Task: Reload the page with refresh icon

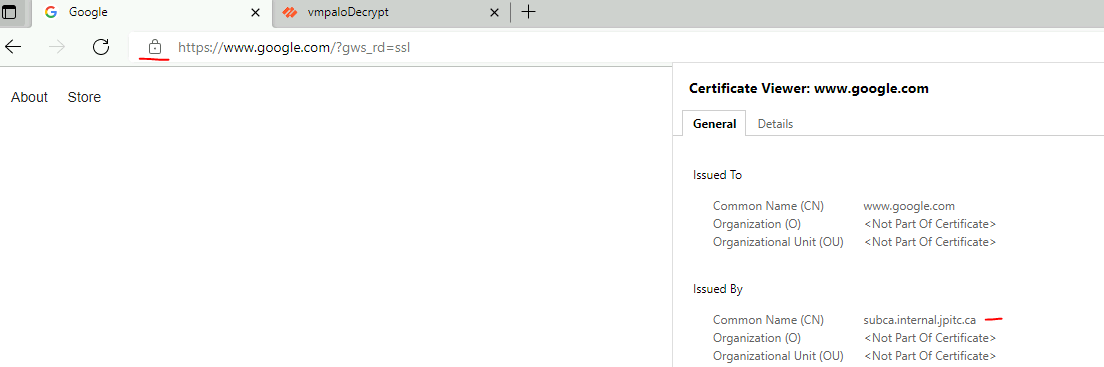Action: [x=101, y=47]
